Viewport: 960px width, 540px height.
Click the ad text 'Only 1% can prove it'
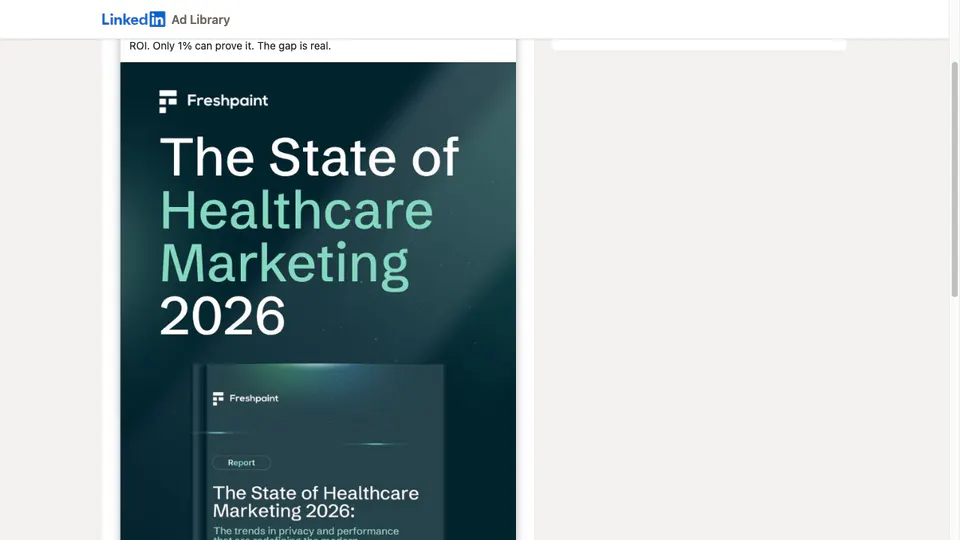pyautogui.click(x=203, y=46)
